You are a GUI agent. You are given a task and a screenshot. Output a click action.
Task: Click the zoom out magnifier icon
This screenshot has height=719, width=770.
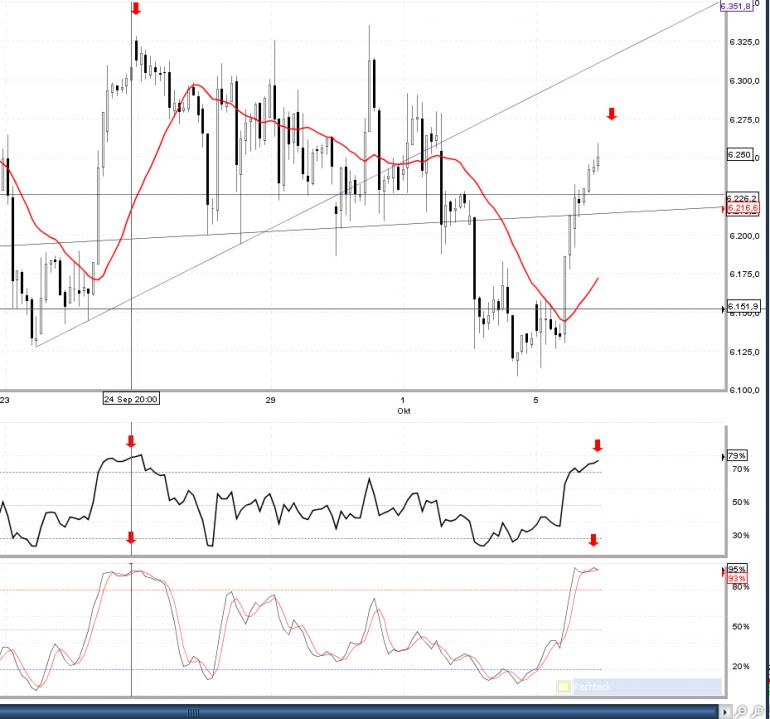(742, 711)
